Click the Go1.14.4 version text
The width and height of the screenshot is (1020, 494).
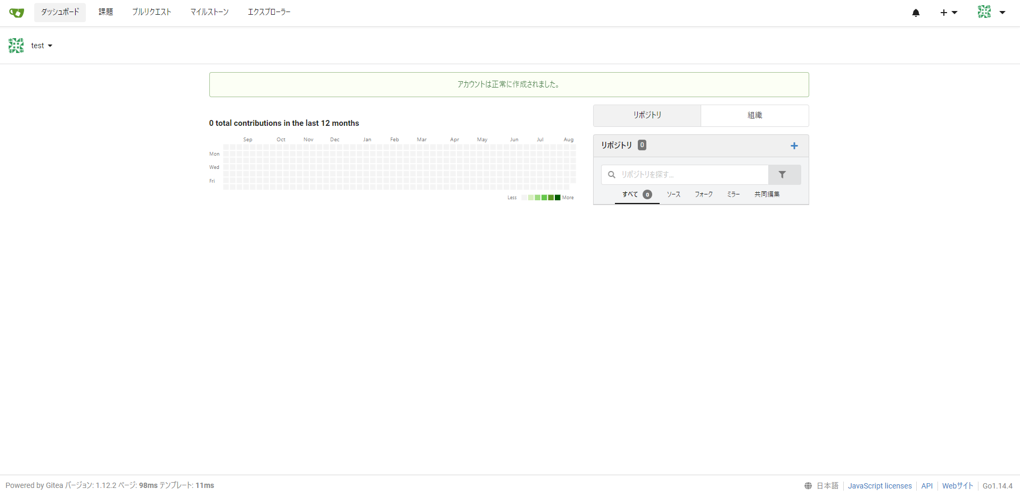coord(997,486)
